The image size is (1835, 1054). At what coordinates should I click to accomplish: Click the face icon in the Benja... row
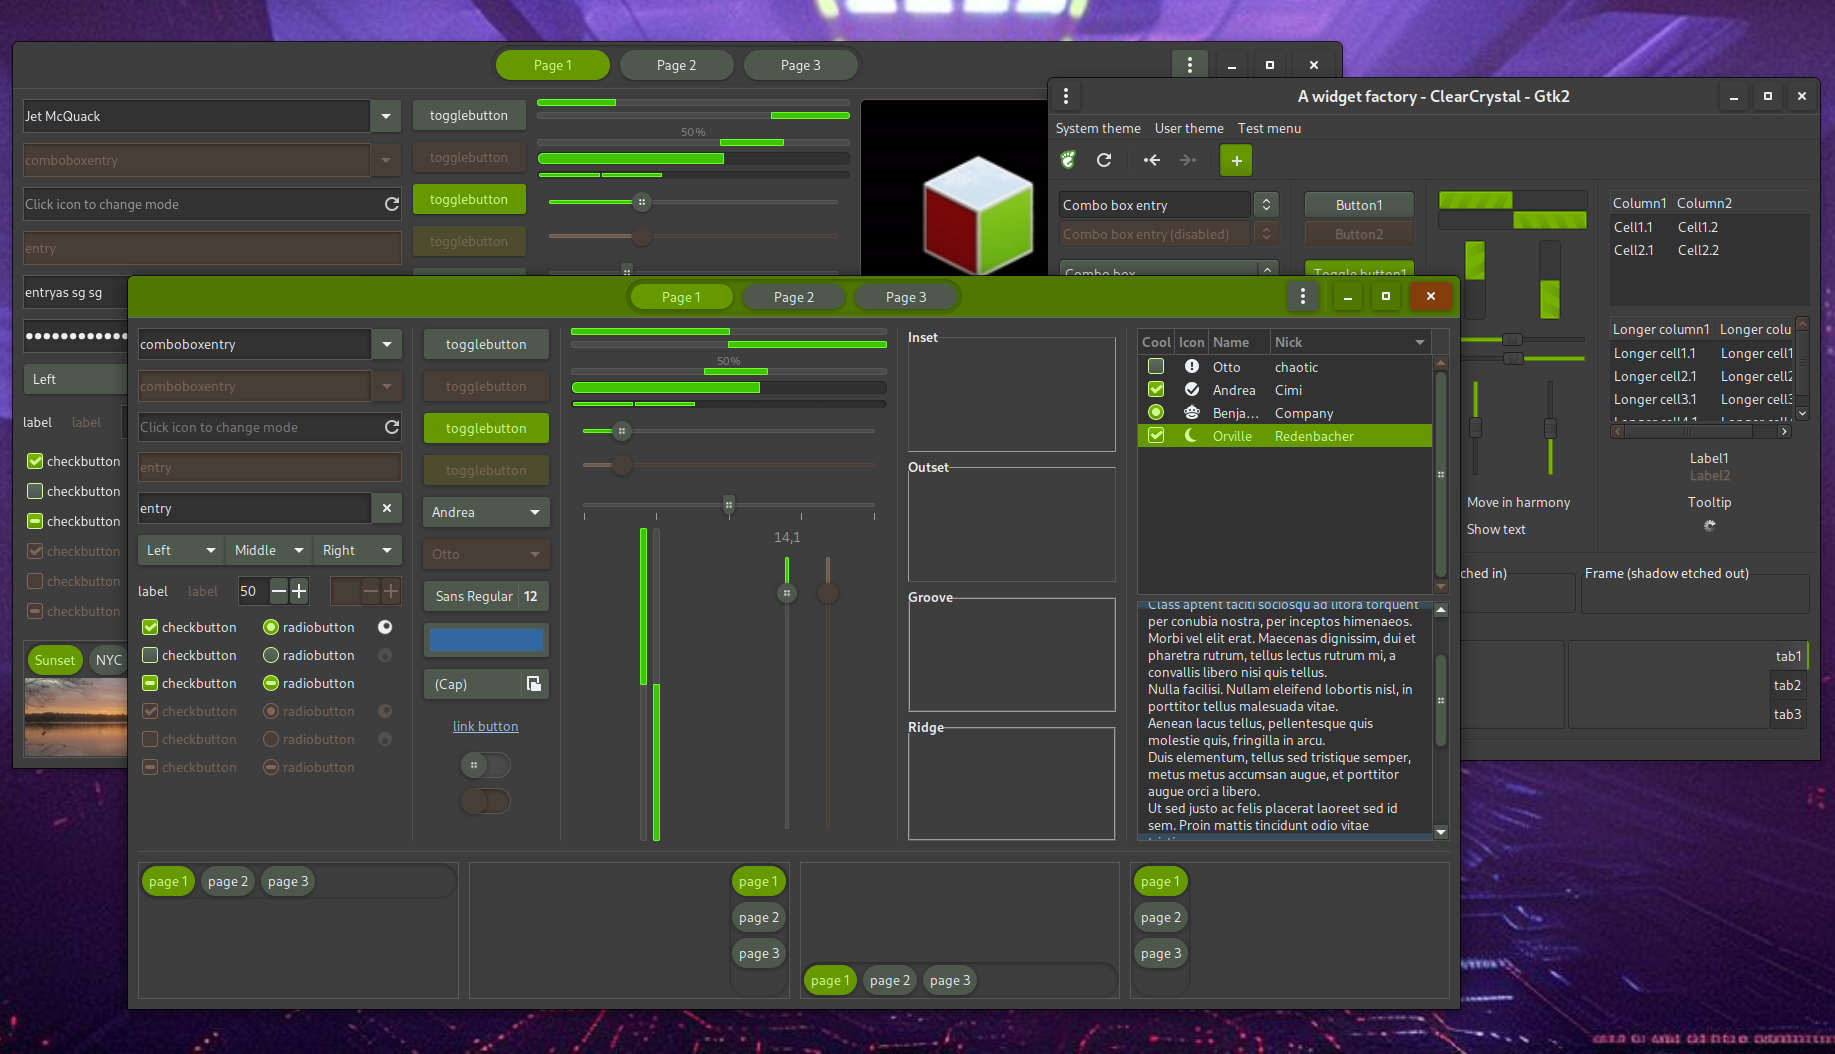(x=1192, y=413)
